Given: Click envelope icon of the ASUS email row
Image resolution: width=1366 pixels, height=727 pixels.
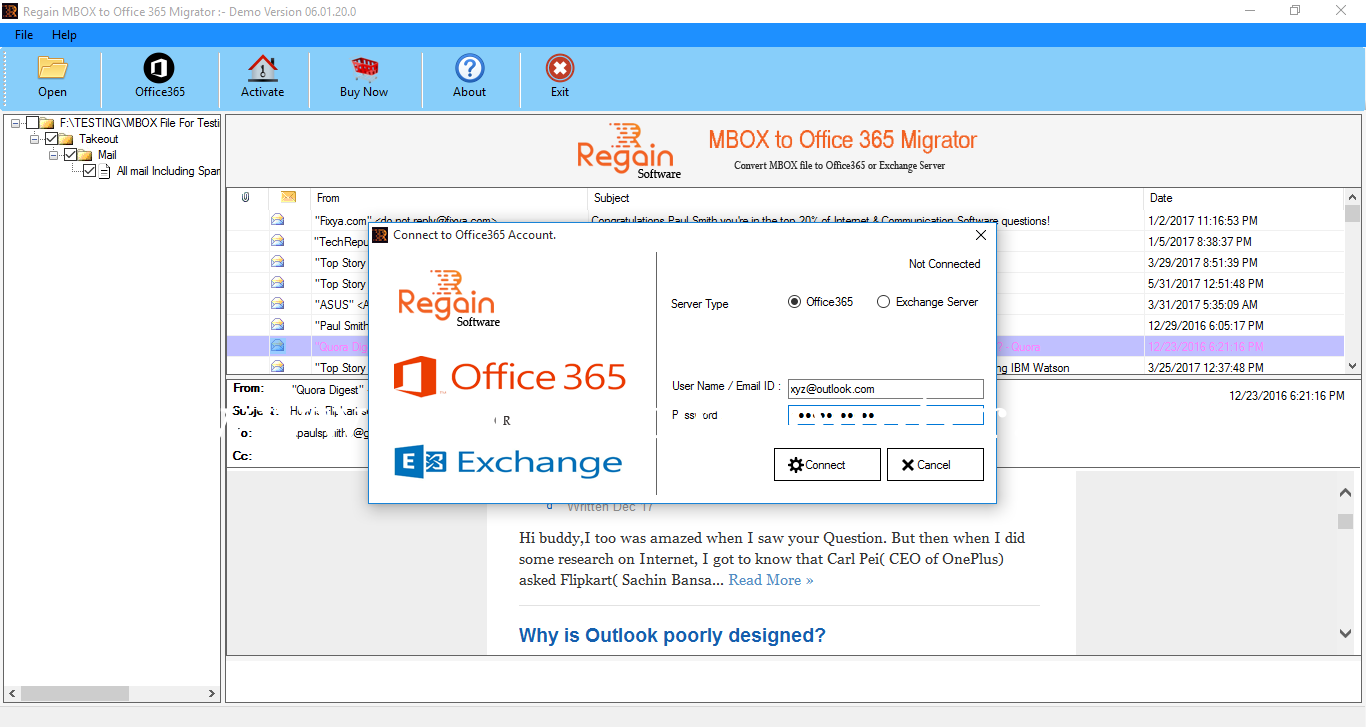Looking at the screenshot, I should coord(277,304).
